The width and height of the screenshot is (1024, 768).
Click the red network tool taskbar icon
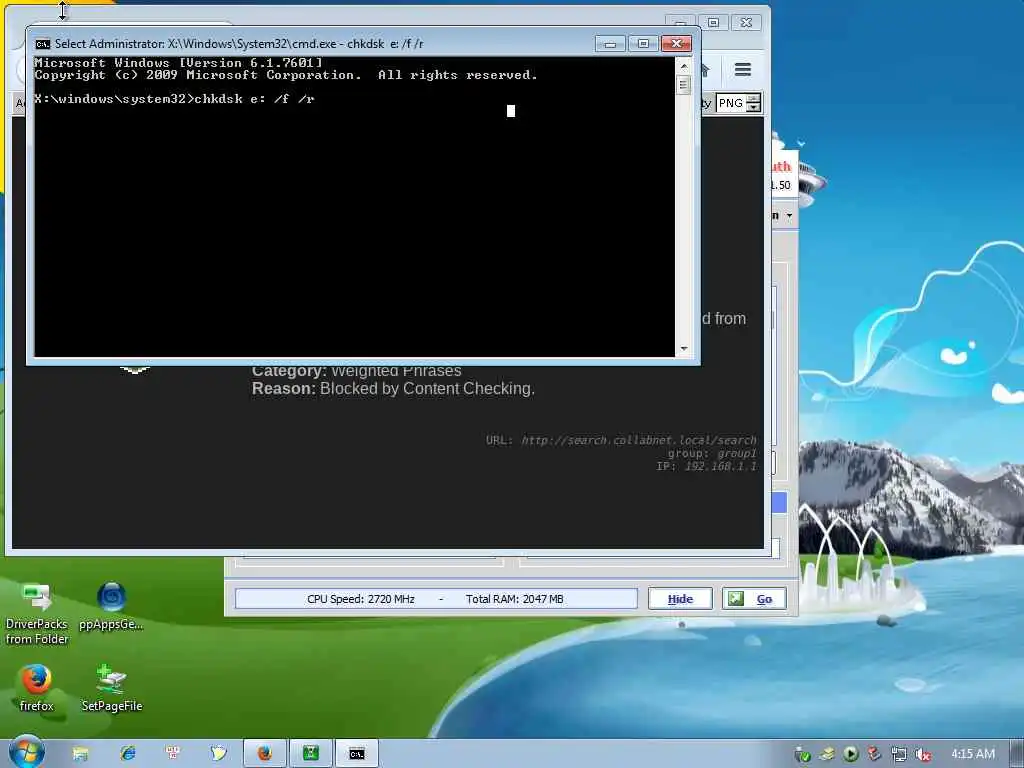point(172,753)
